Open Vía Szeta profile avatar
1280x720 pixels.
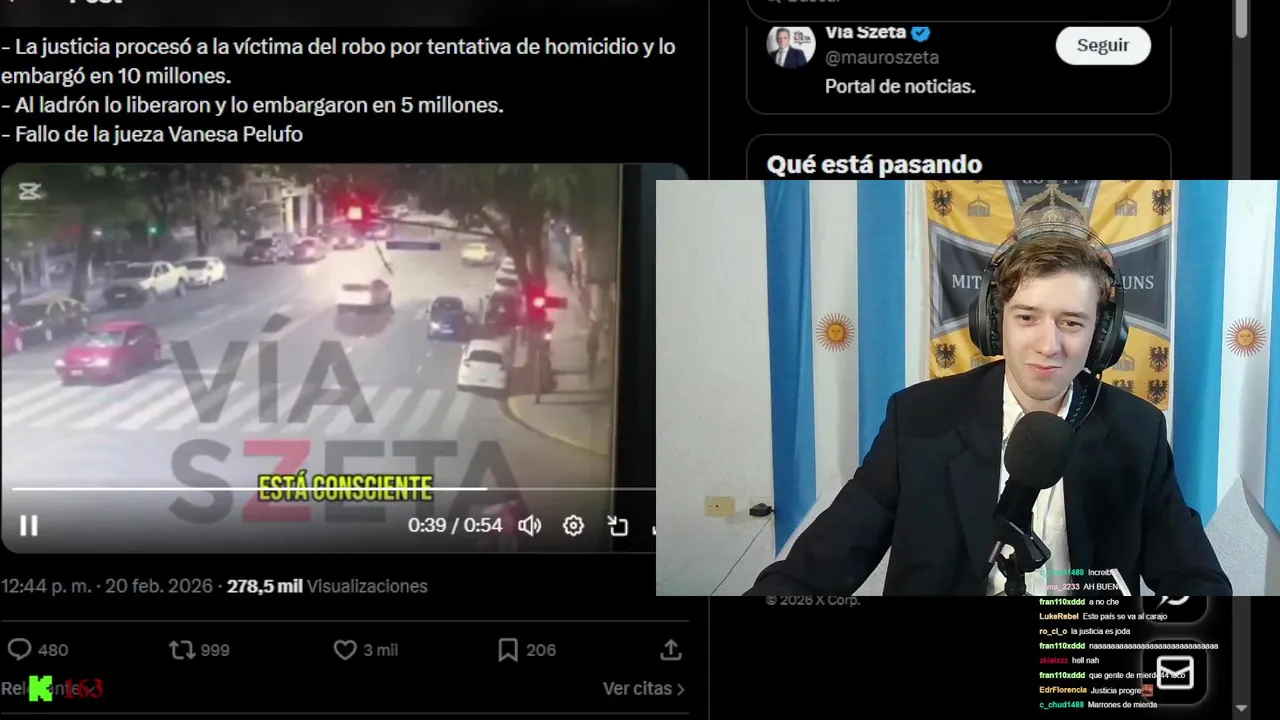pos(791,46)
